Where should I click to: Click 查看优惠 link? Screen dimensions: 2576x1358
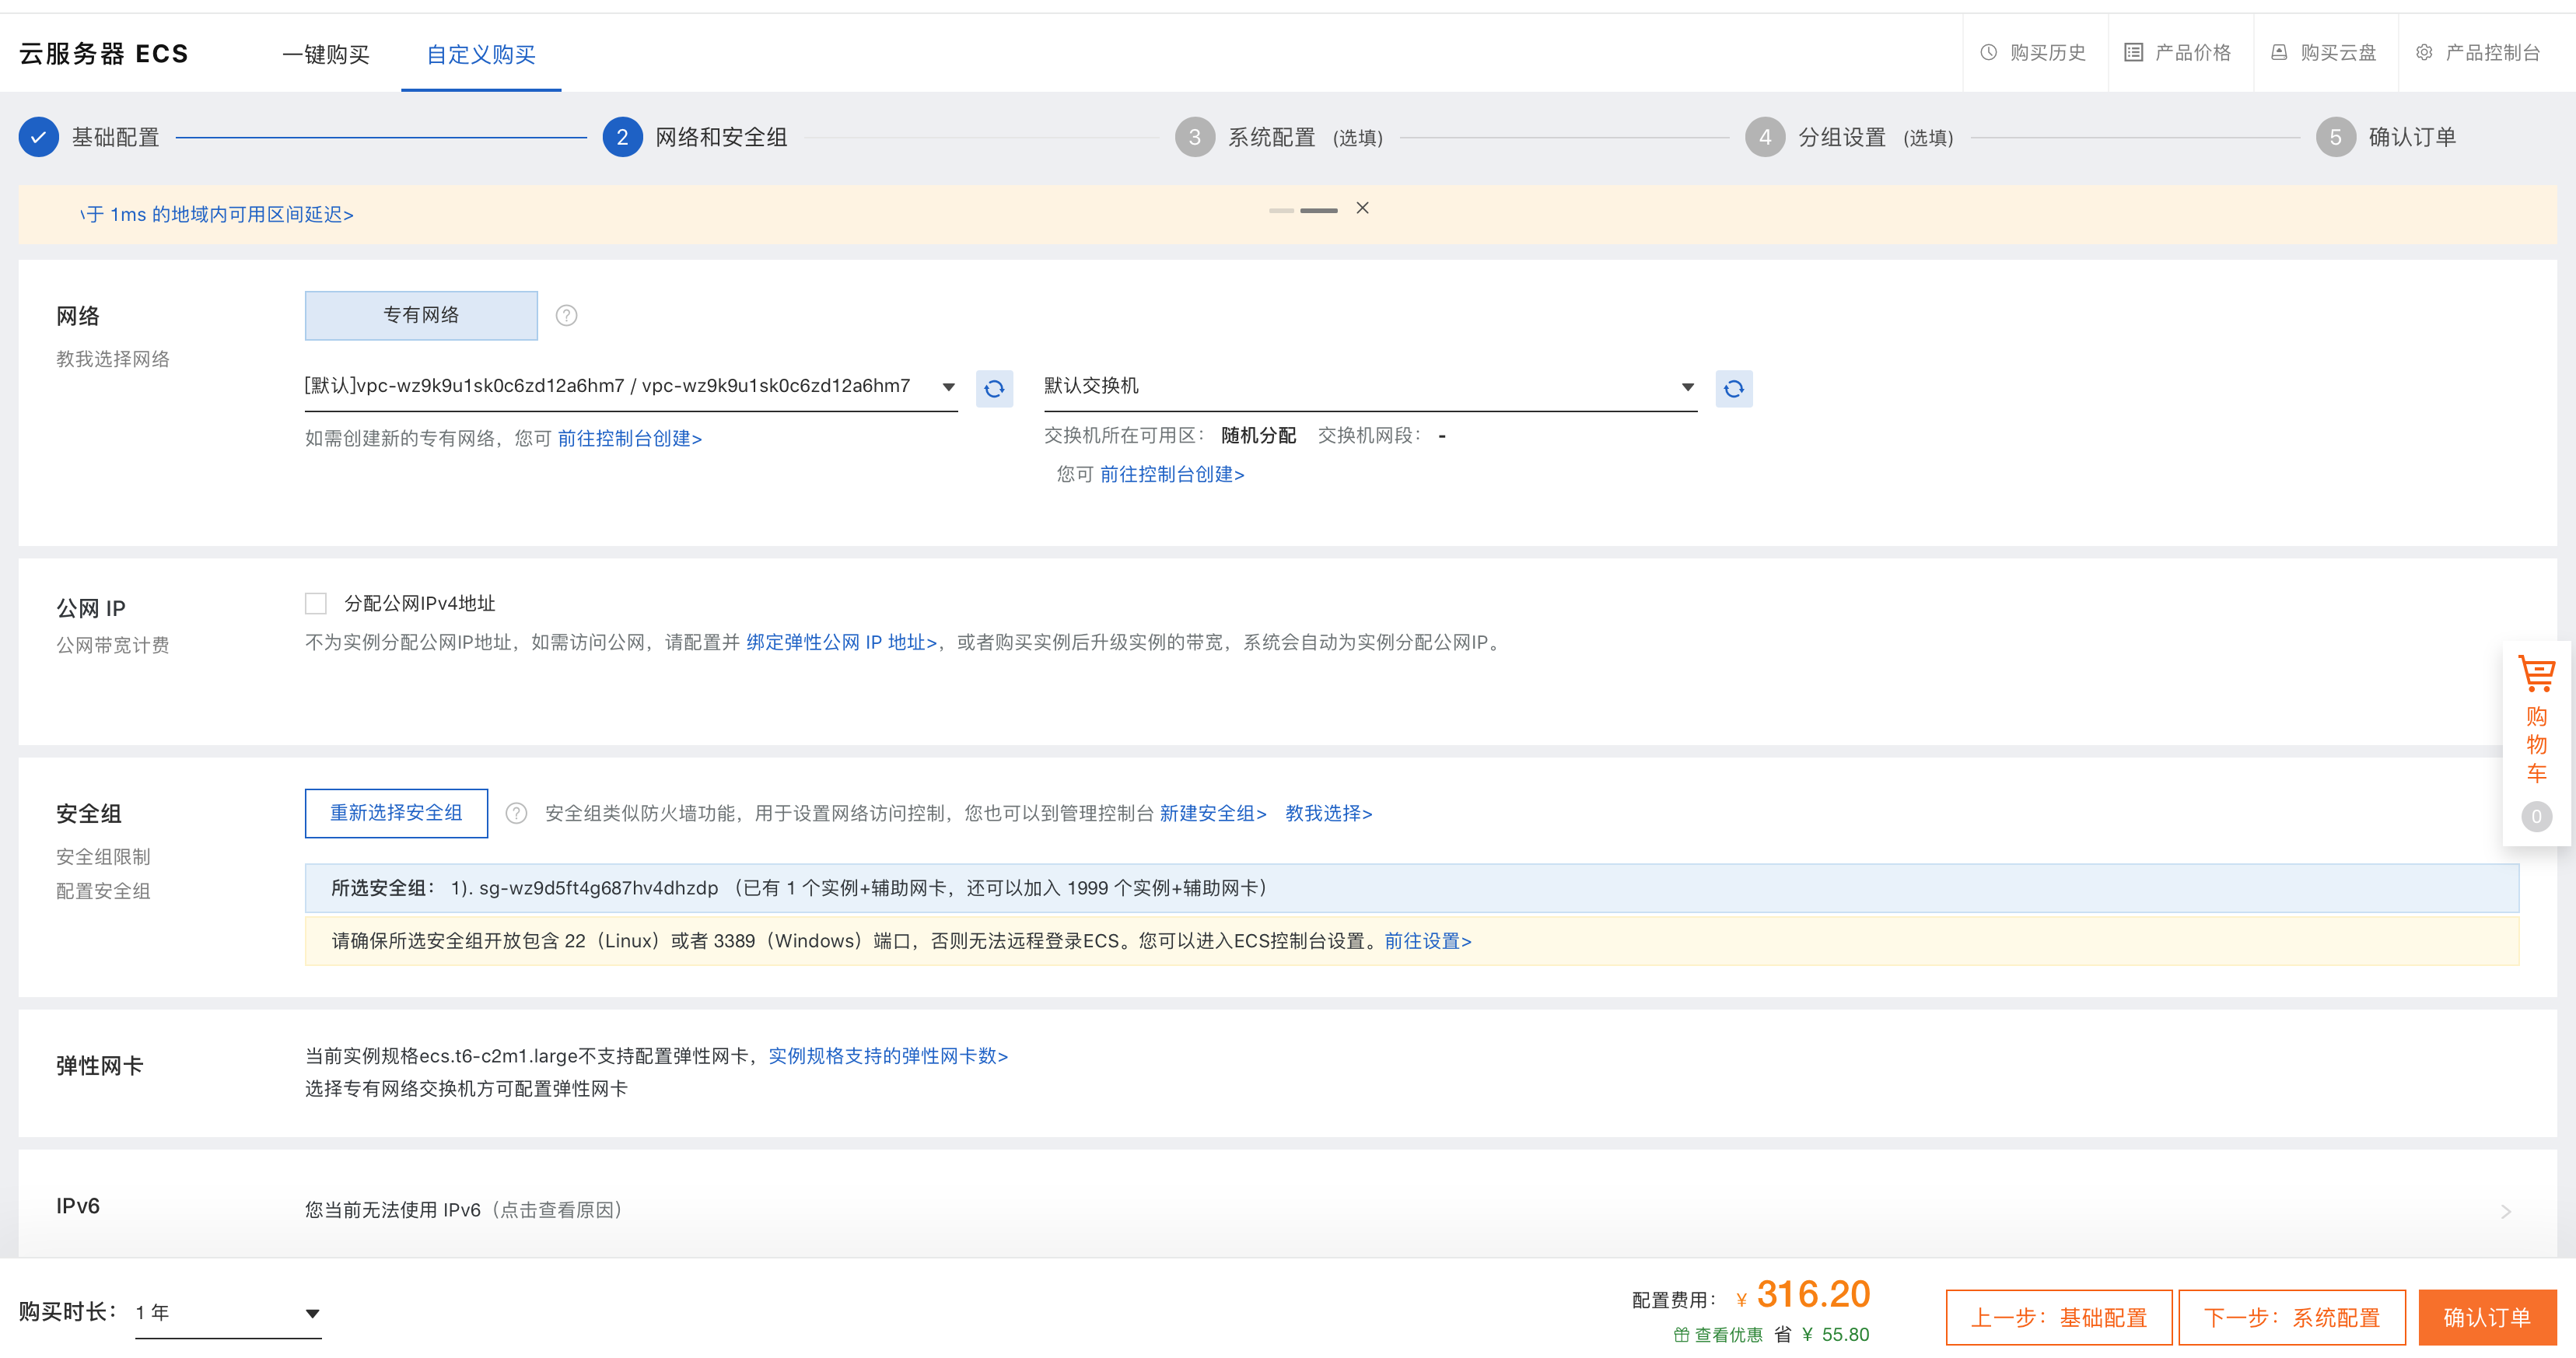pyautogui.click(x=1728, y=1334)
